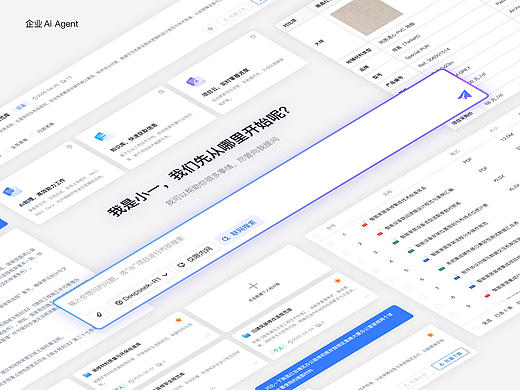Image resolution: width=520 pixels, height=390 pixels.
Task: Tick the checkbox of file row 6
Action: click(x=407, y=288)
